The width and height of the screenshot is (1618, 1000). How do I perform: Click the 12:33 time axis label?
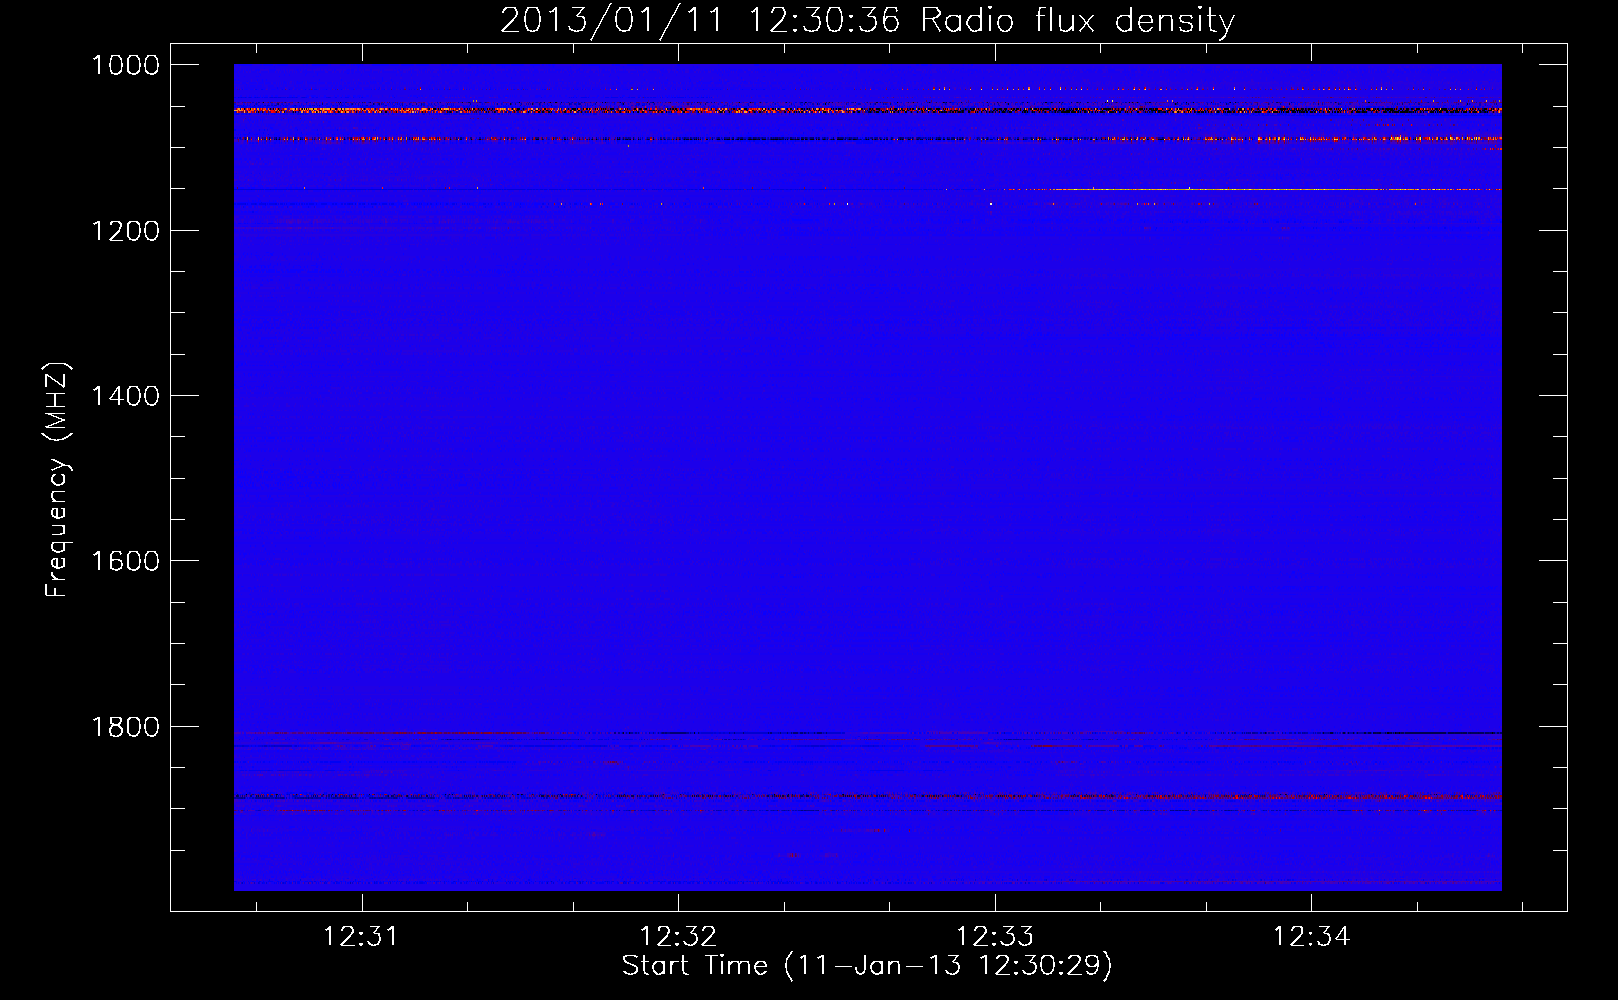(995, 936)
